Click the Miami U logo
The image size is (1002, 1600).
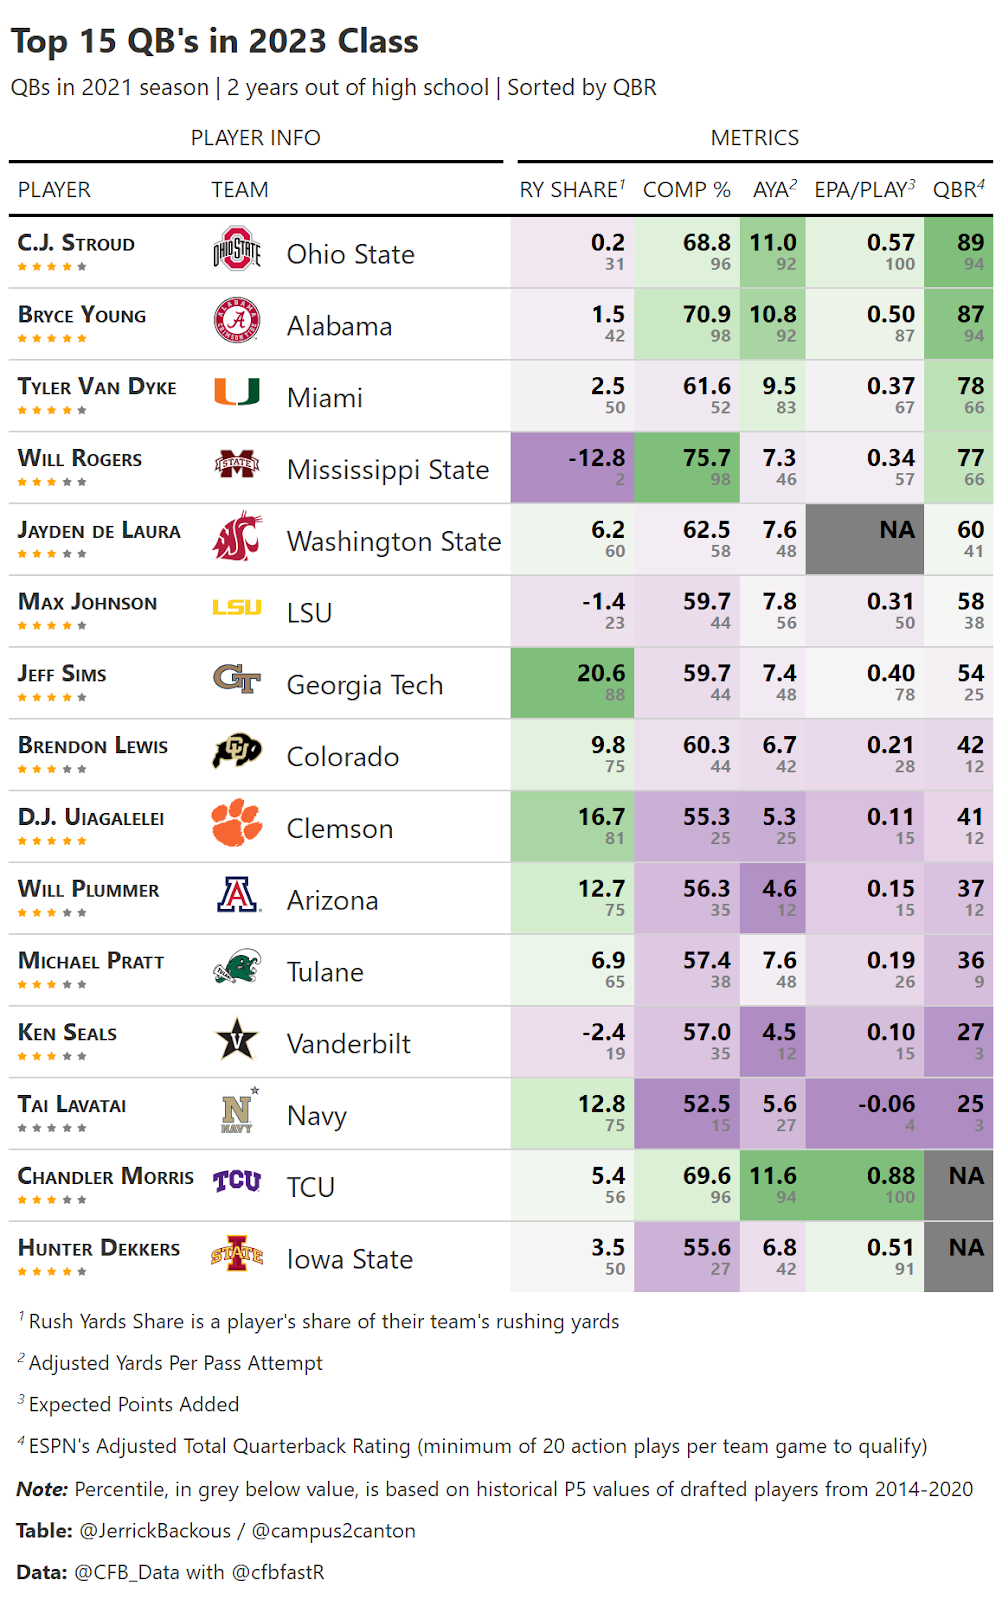[x=237, y=392]
